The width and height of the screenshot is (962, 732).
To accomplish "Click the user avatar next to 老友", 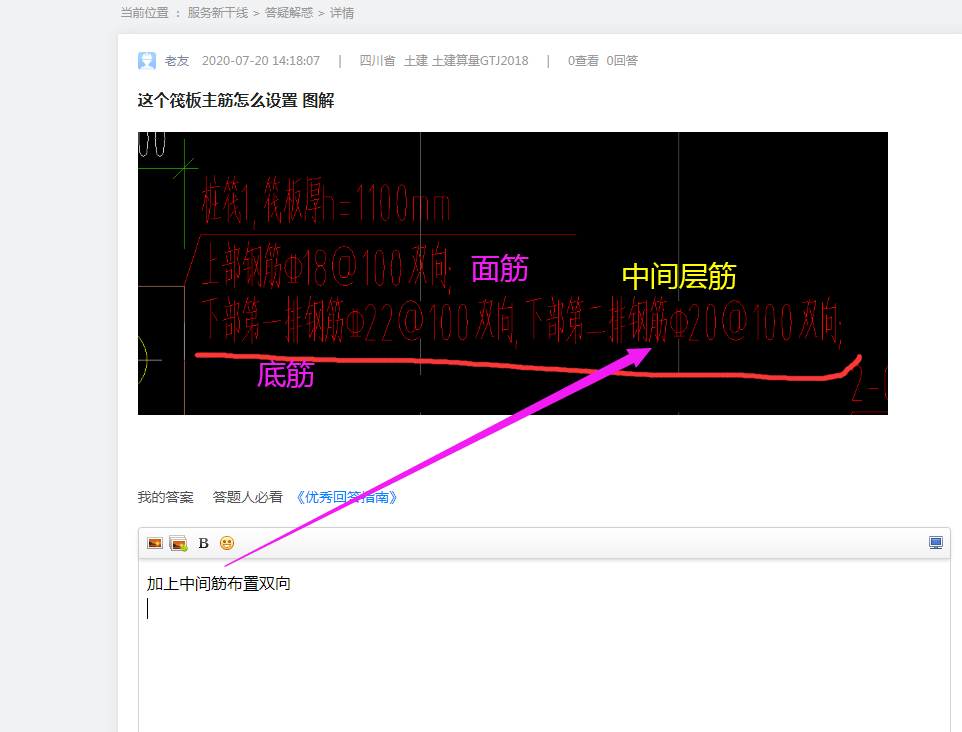I will (147, 61).
